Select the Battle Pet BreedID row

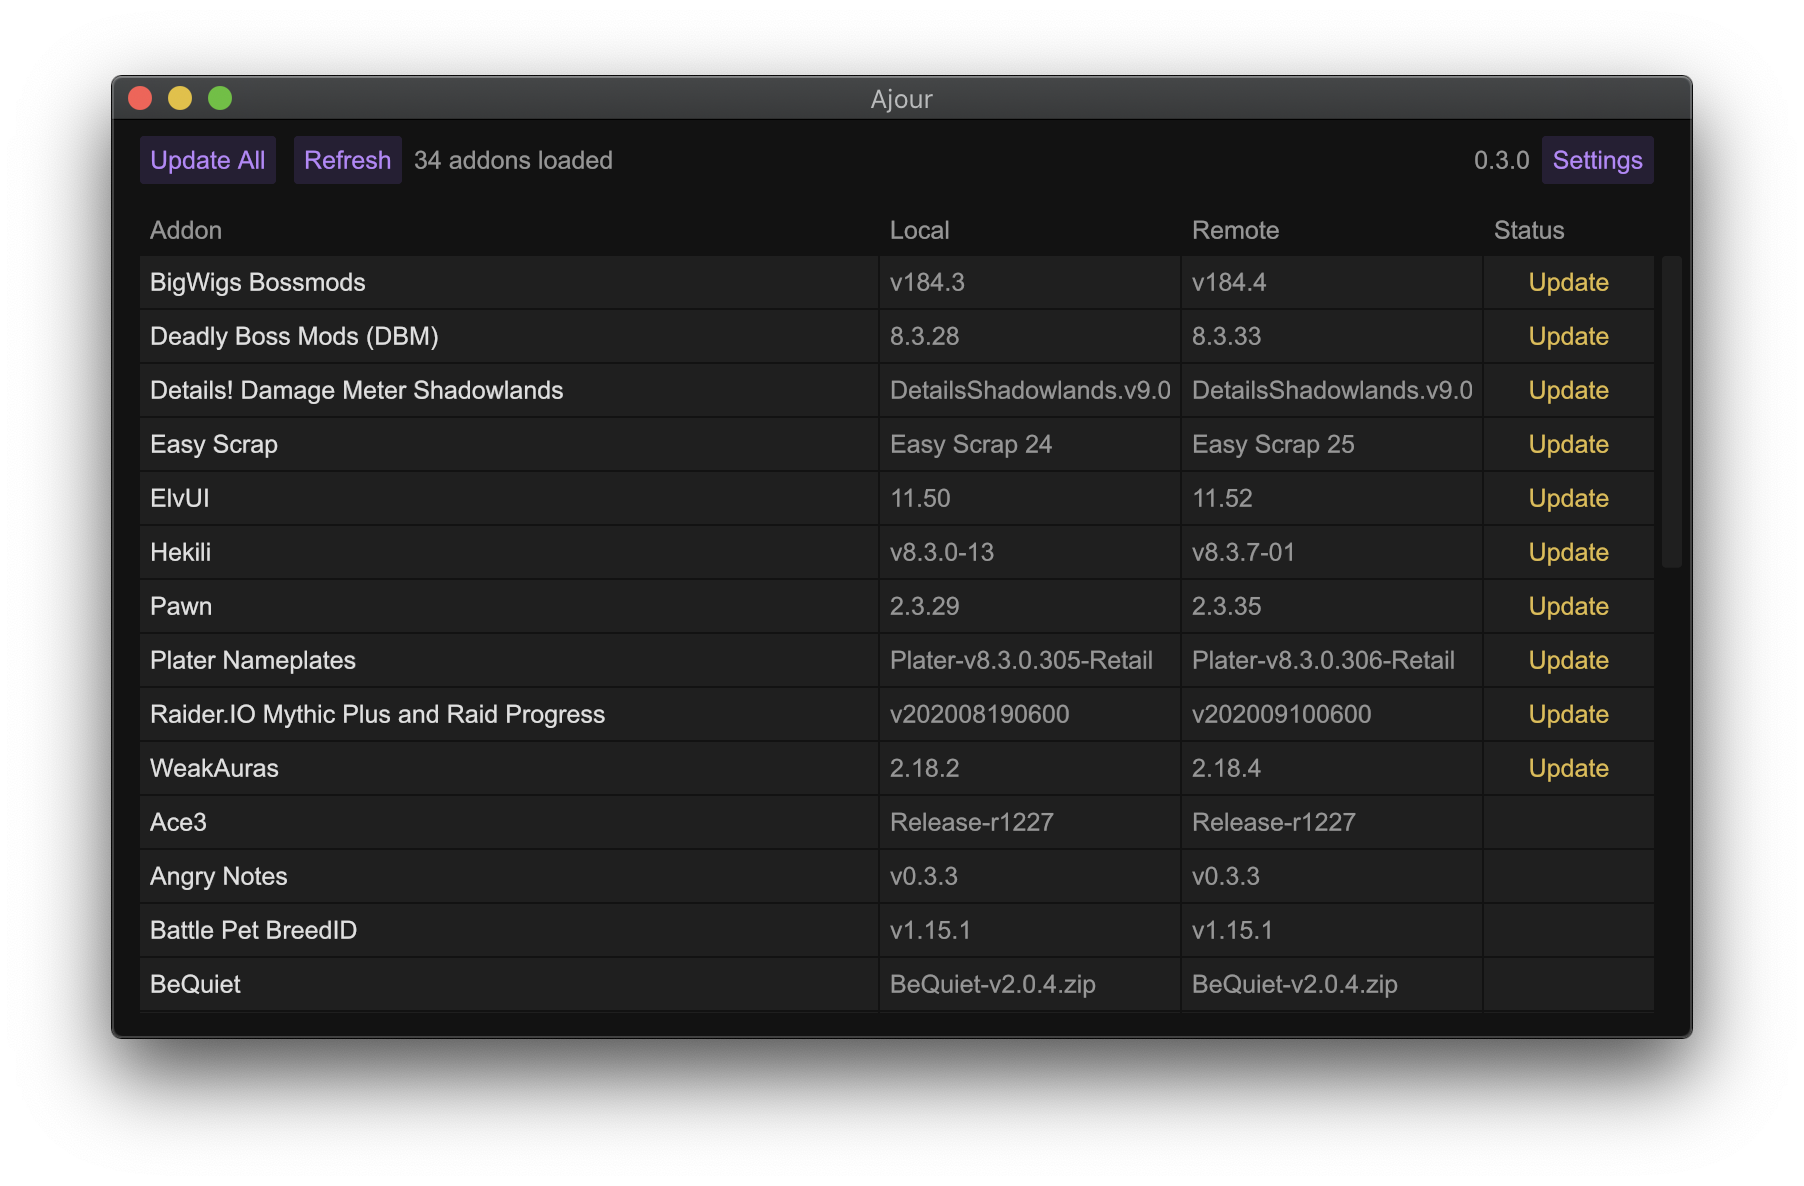pos(897,930)
